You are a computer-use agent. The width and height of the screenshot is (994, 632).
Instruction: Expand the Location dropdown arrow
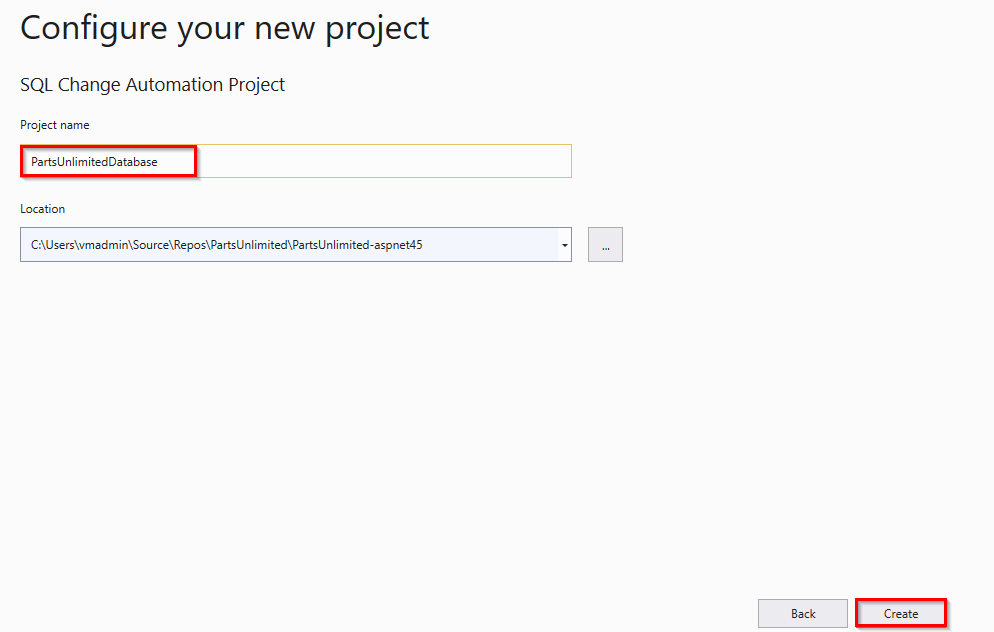(x=564, y=245)
